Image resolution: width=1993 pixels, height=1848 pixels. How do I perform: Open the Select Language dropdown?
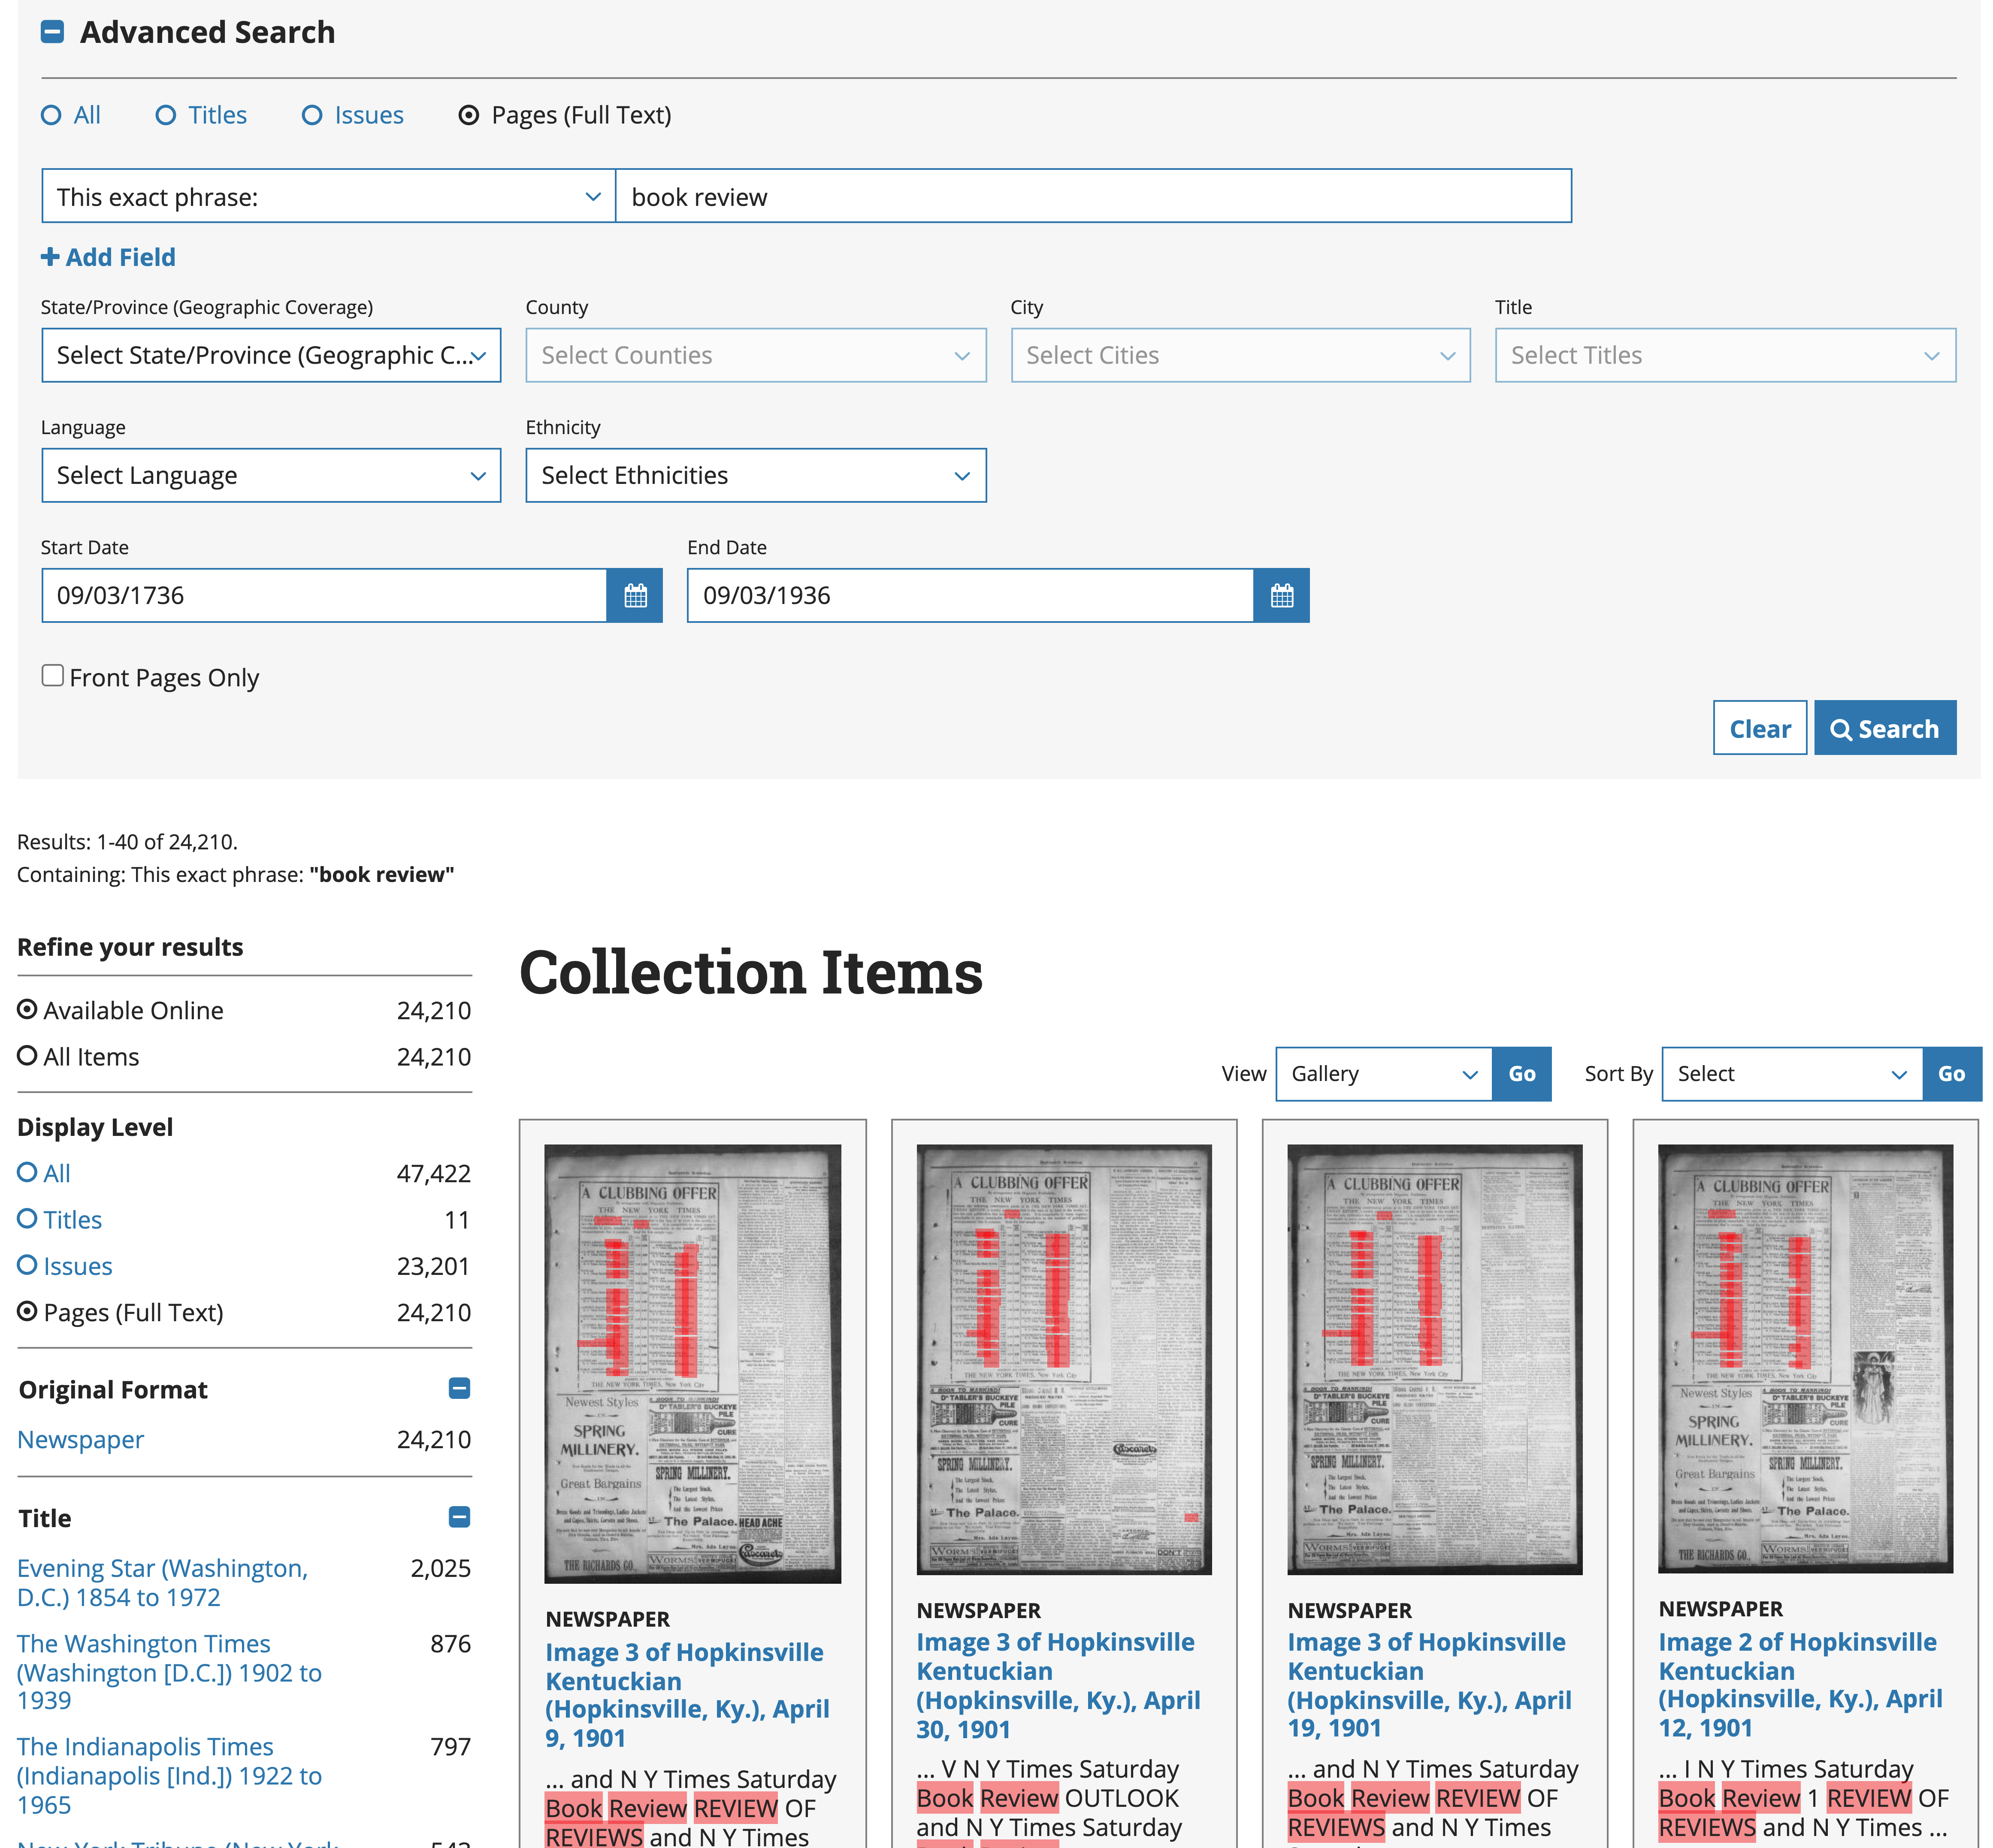[270, 475]
